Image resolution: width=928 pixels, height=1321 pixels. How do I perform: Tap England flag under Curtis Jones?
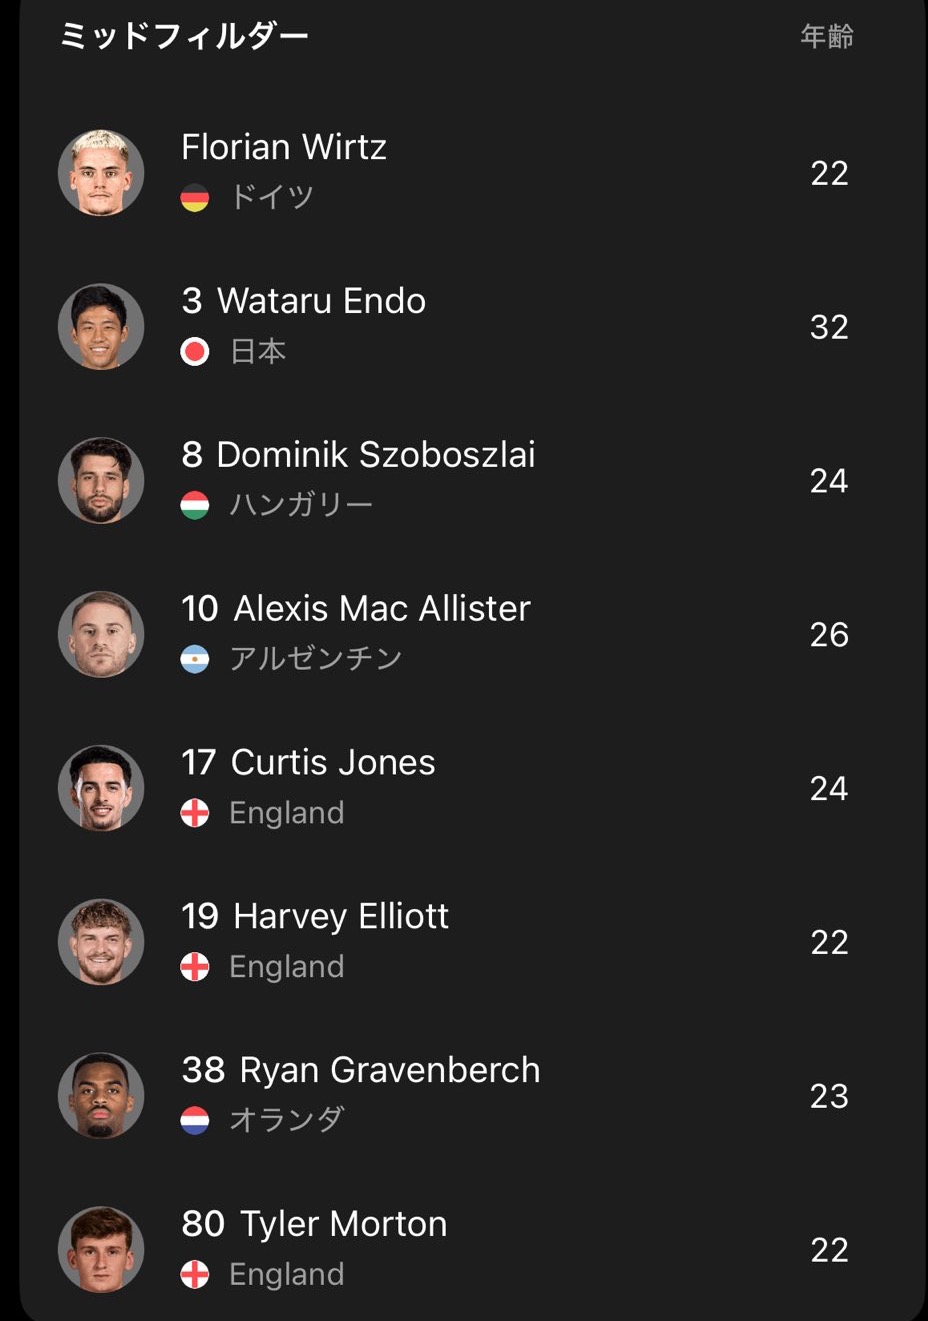195,813
